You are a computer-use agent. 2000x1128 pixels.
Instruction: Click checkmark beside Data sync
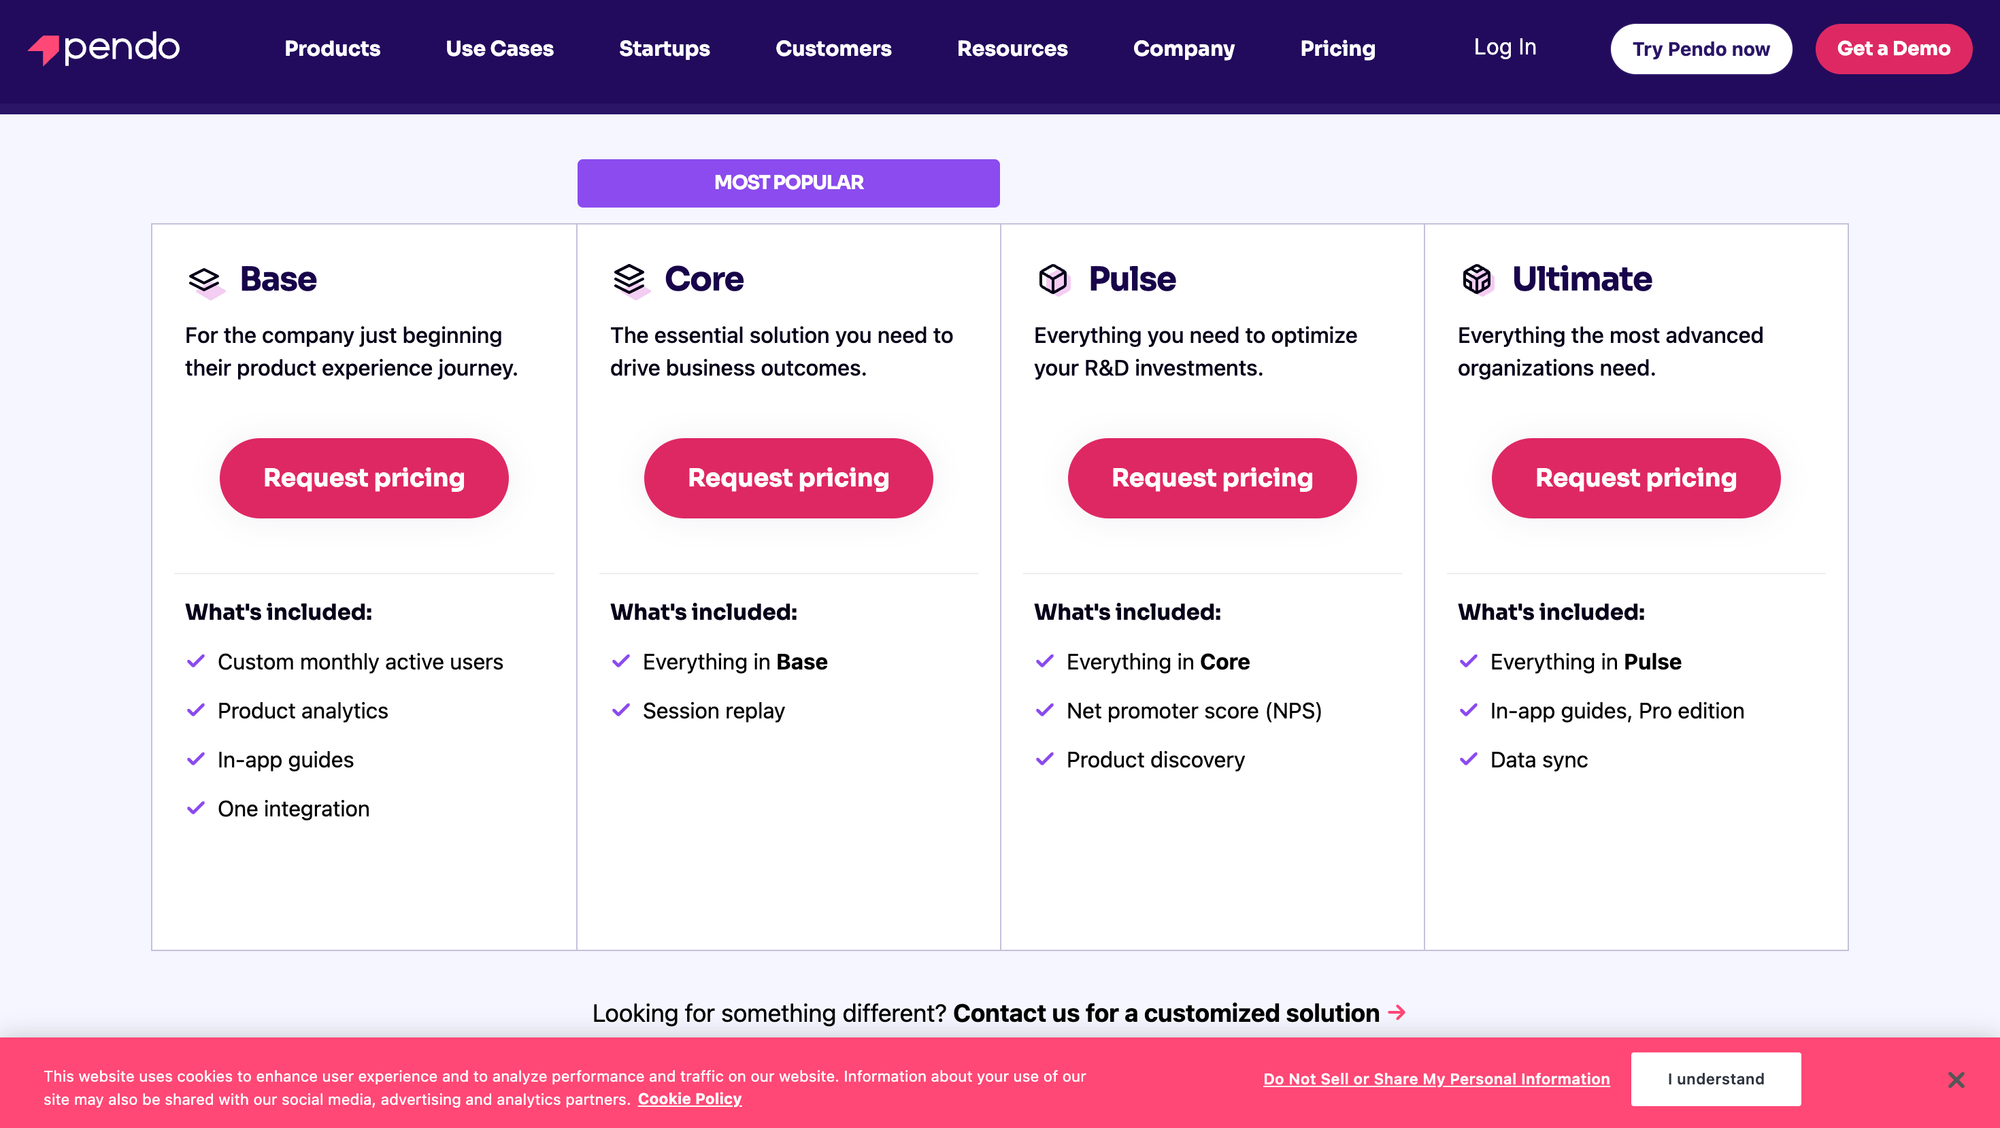1468,759
